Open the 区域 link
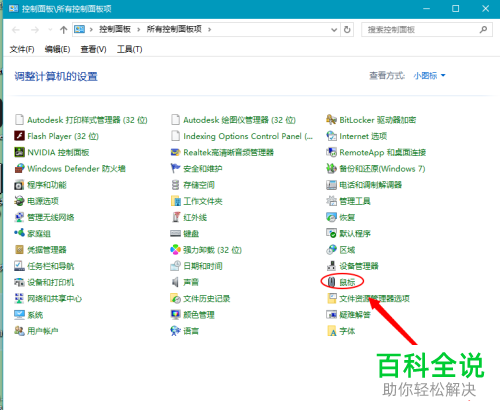The image size is (500, 410). [x=347, y=250]
